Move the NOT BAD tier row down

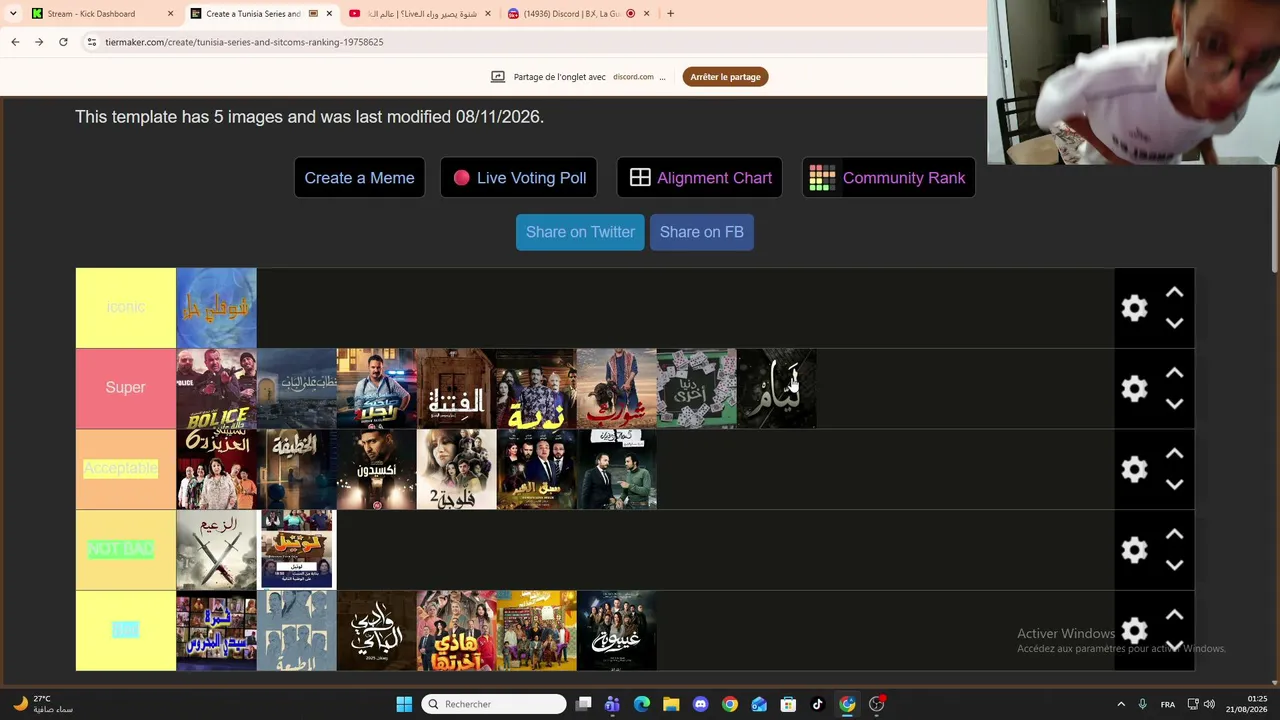pos(1175,565)
